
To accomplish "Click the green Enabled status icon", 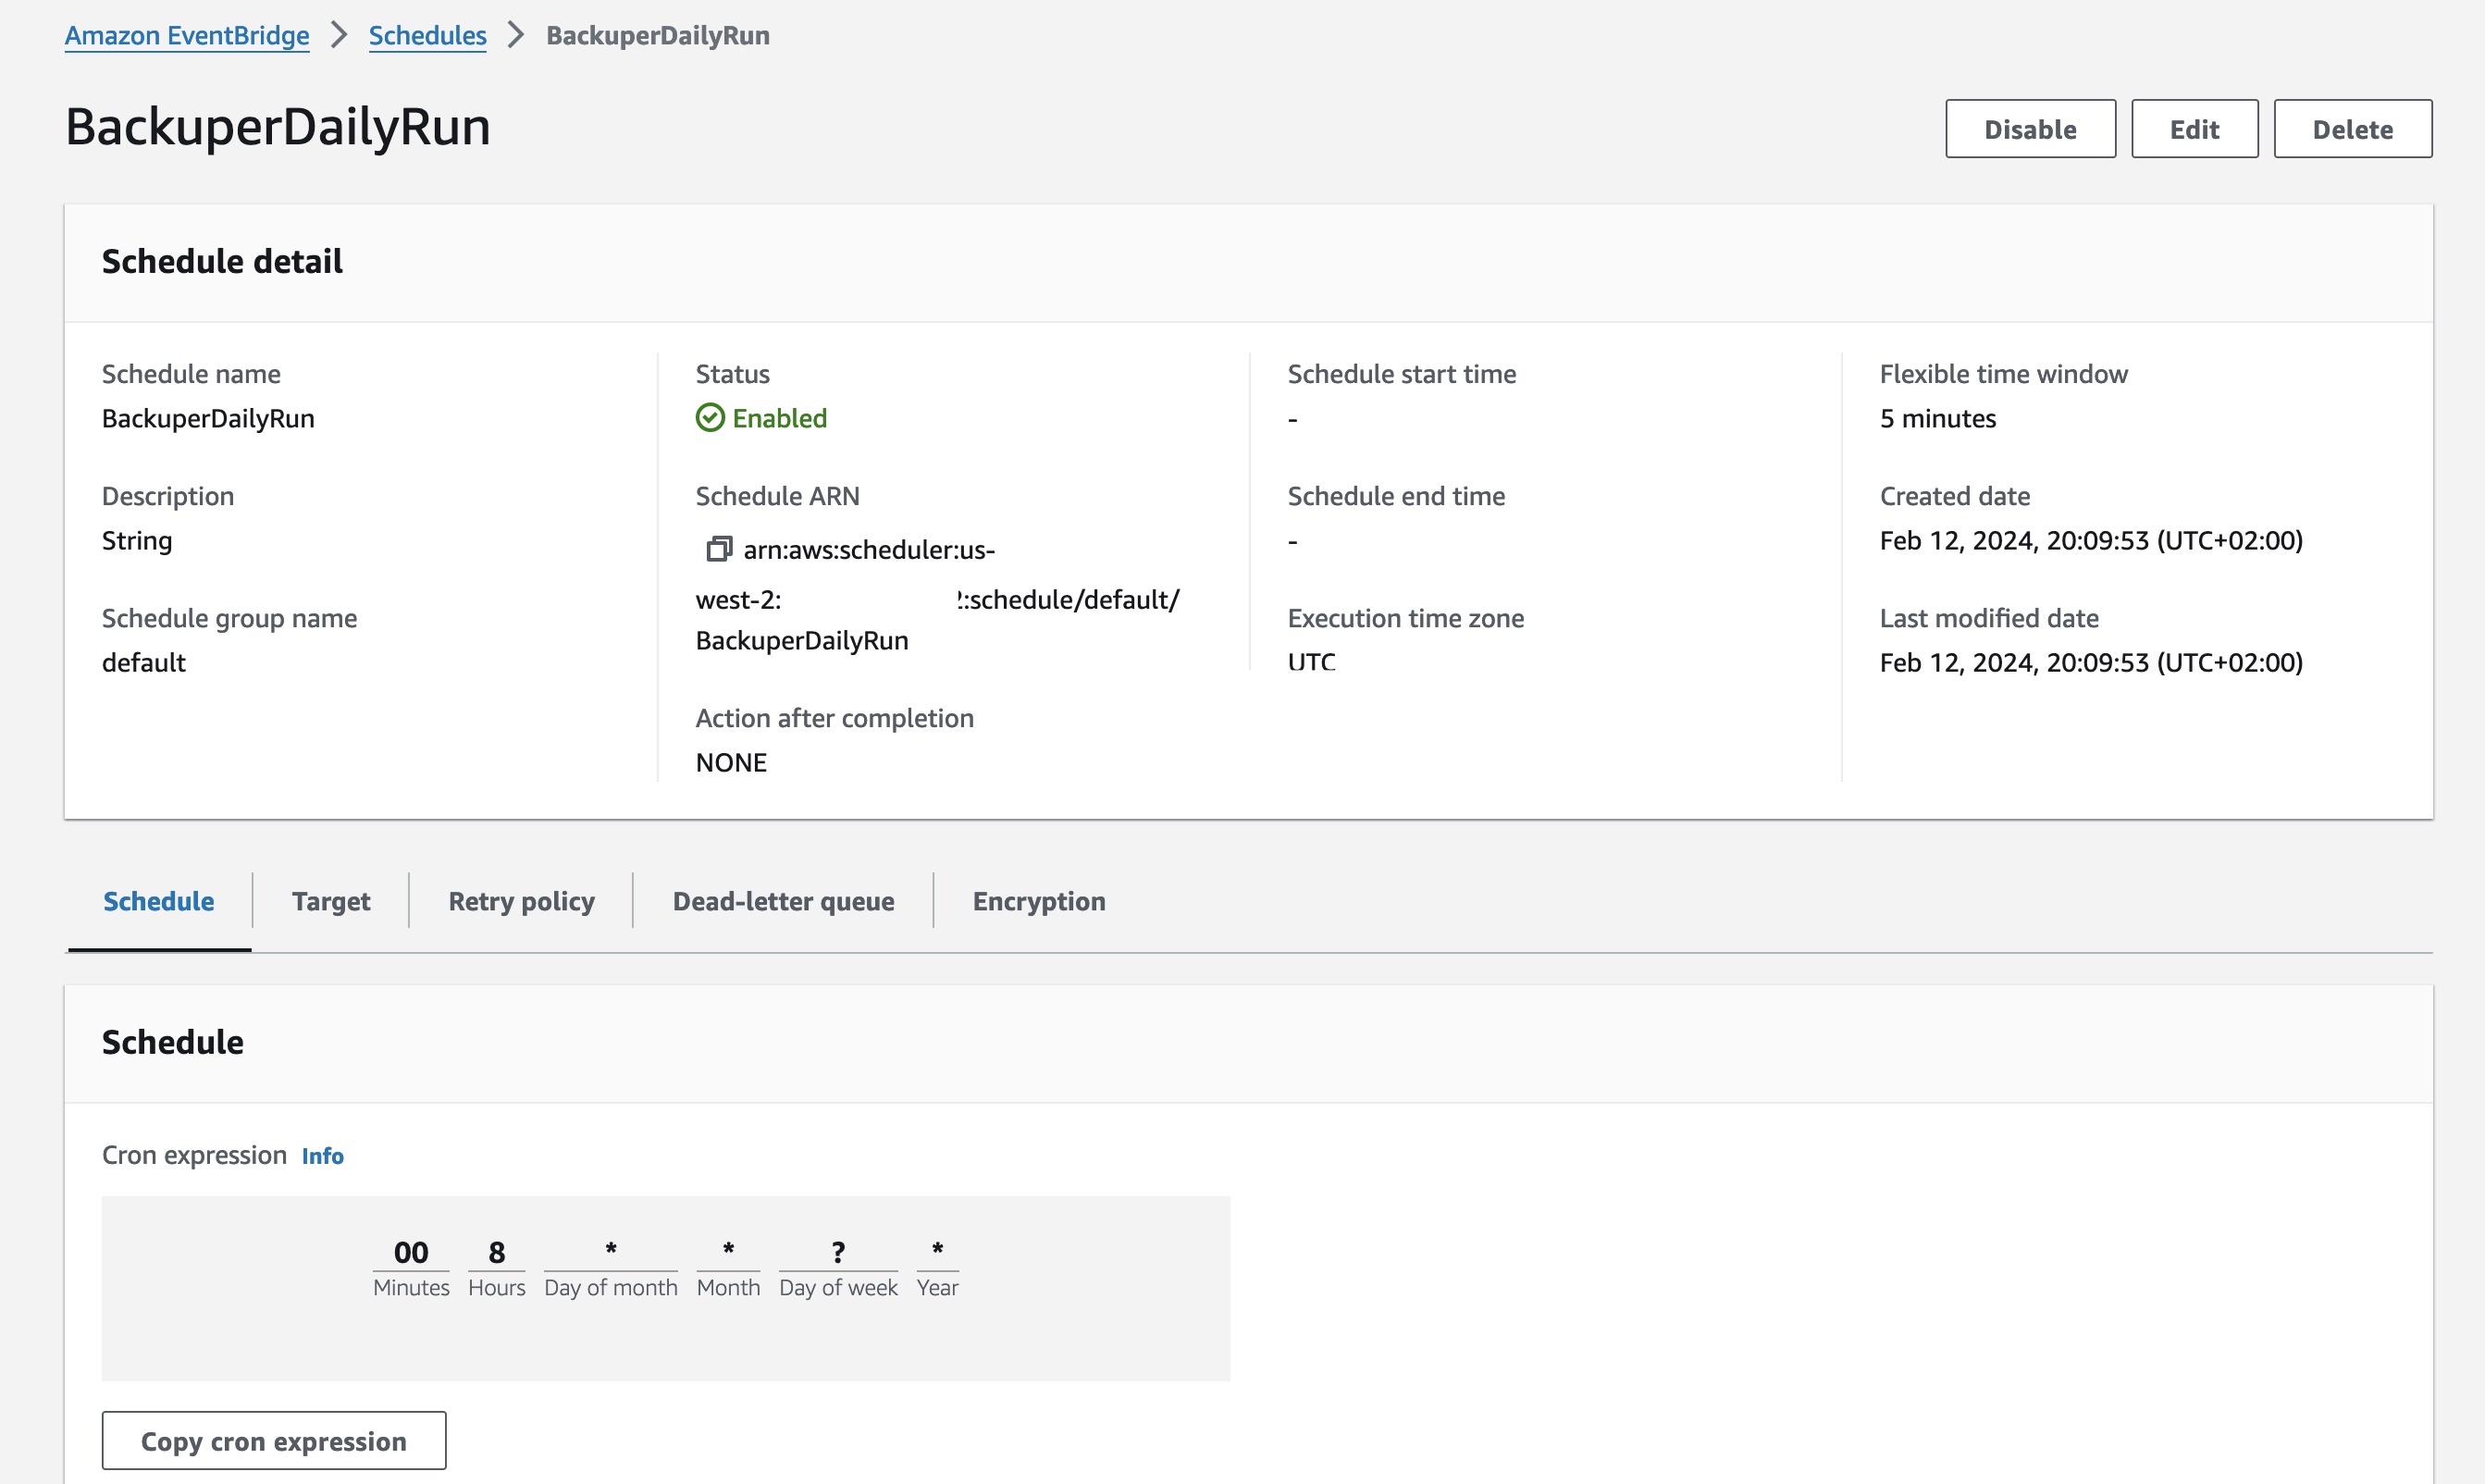I will 710,418.
